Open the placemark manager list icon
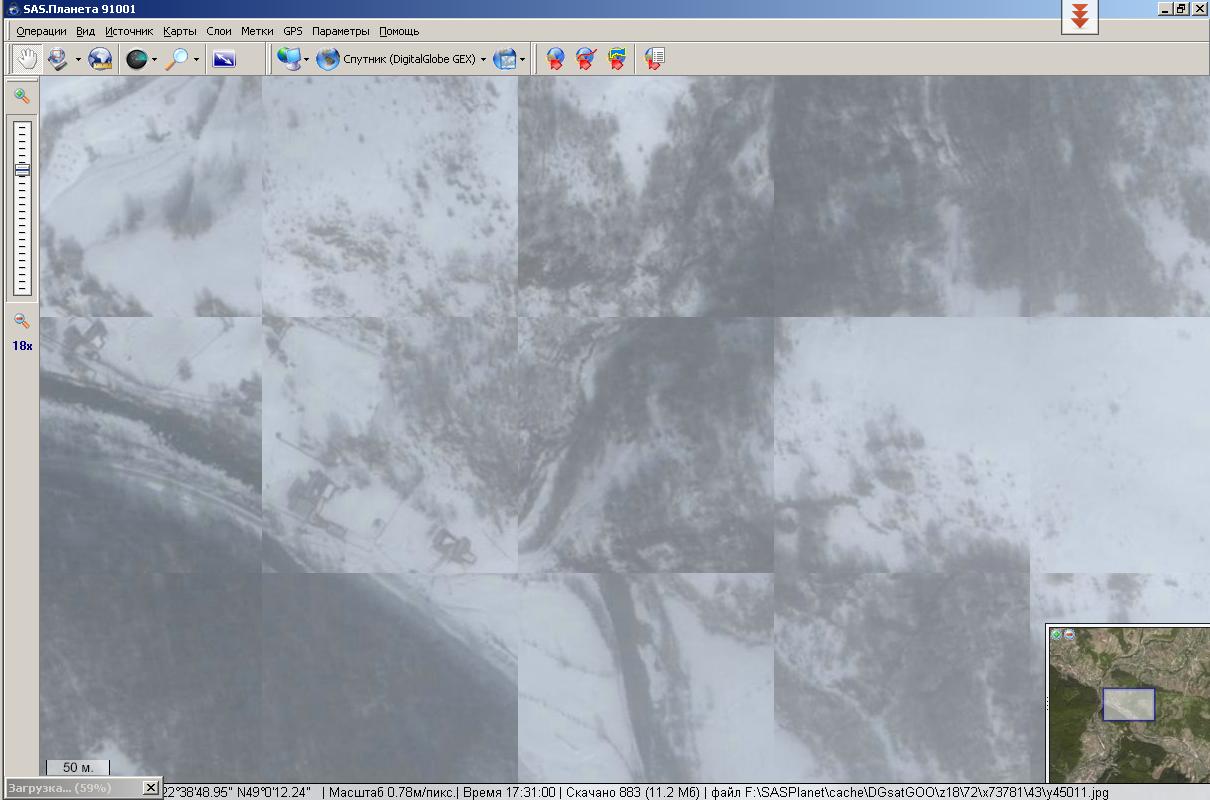The image size is (1210, 800). pyautogui.click(x=654, y=59)
